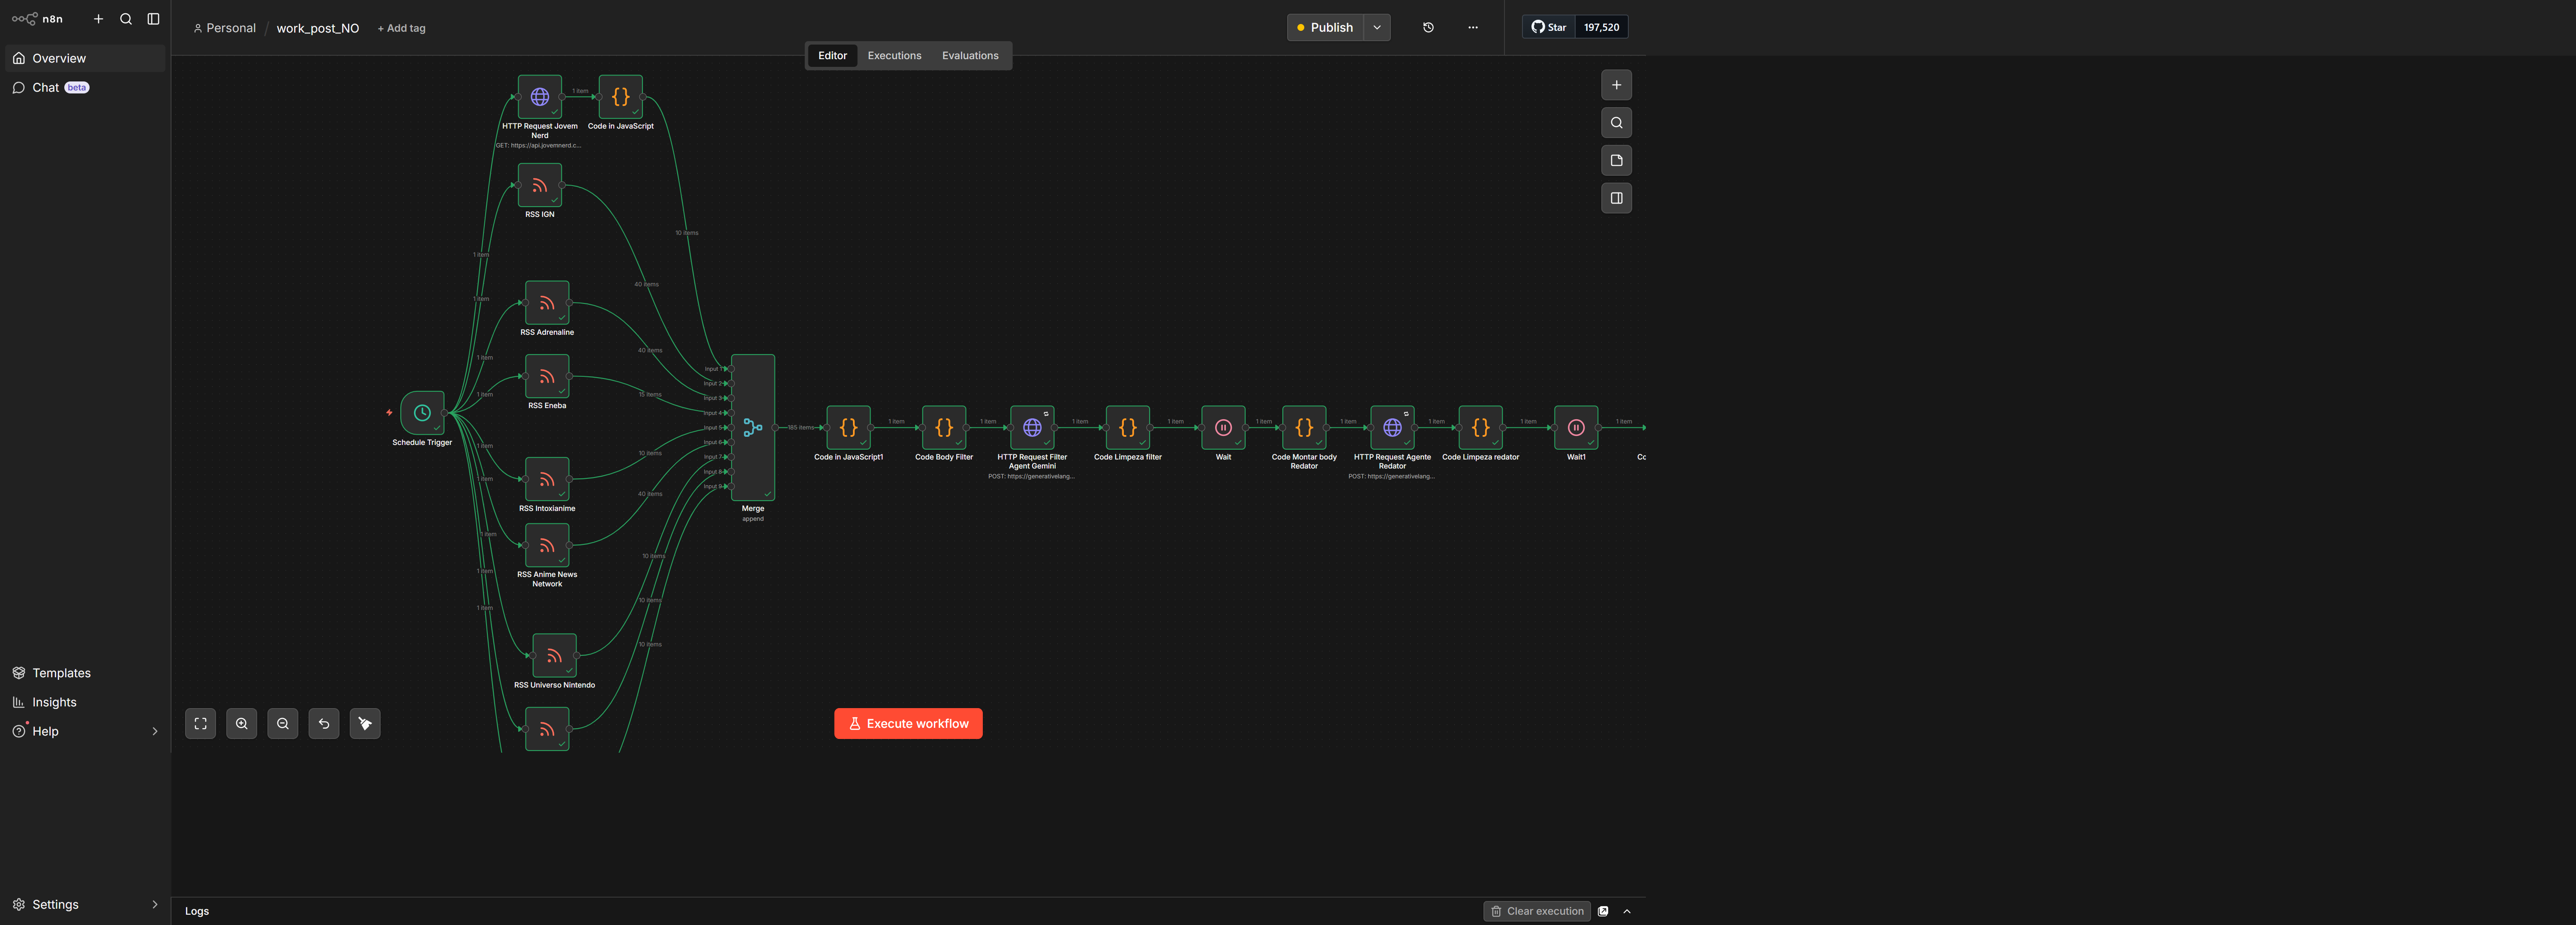The image size is (2576, 925).
Task: Expand the Settings chevron arrow
Action: pos(155,904)
